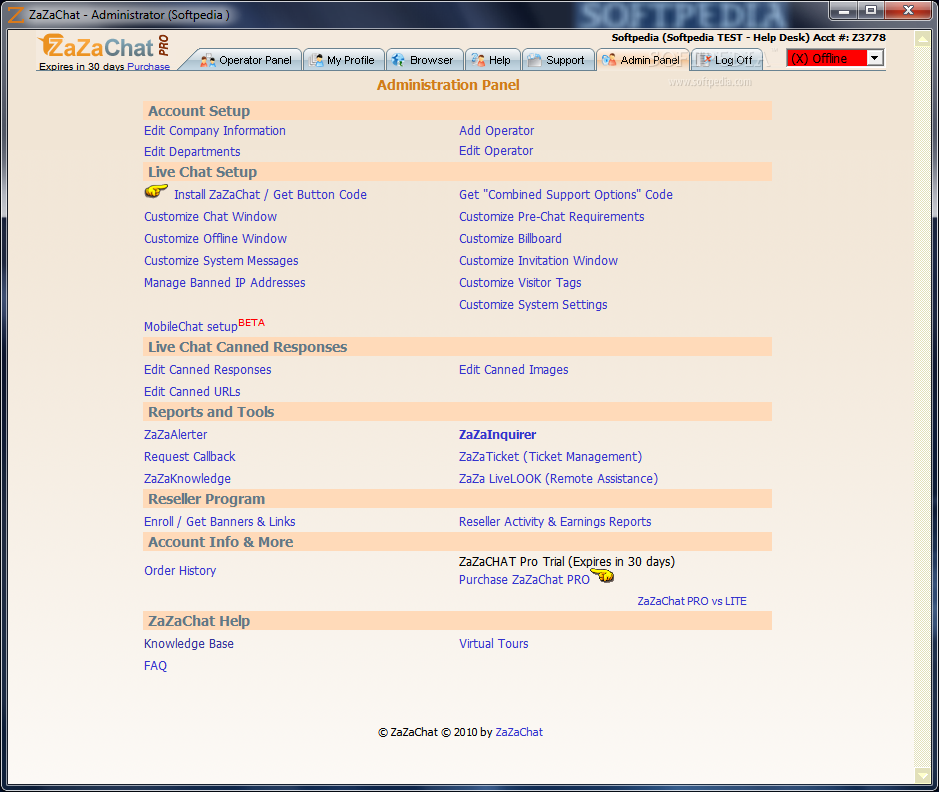Image resolution: width=939 pixels, height=792 pixels.
Task: Click the scrollbar down arrow
Action: [922, 775]
